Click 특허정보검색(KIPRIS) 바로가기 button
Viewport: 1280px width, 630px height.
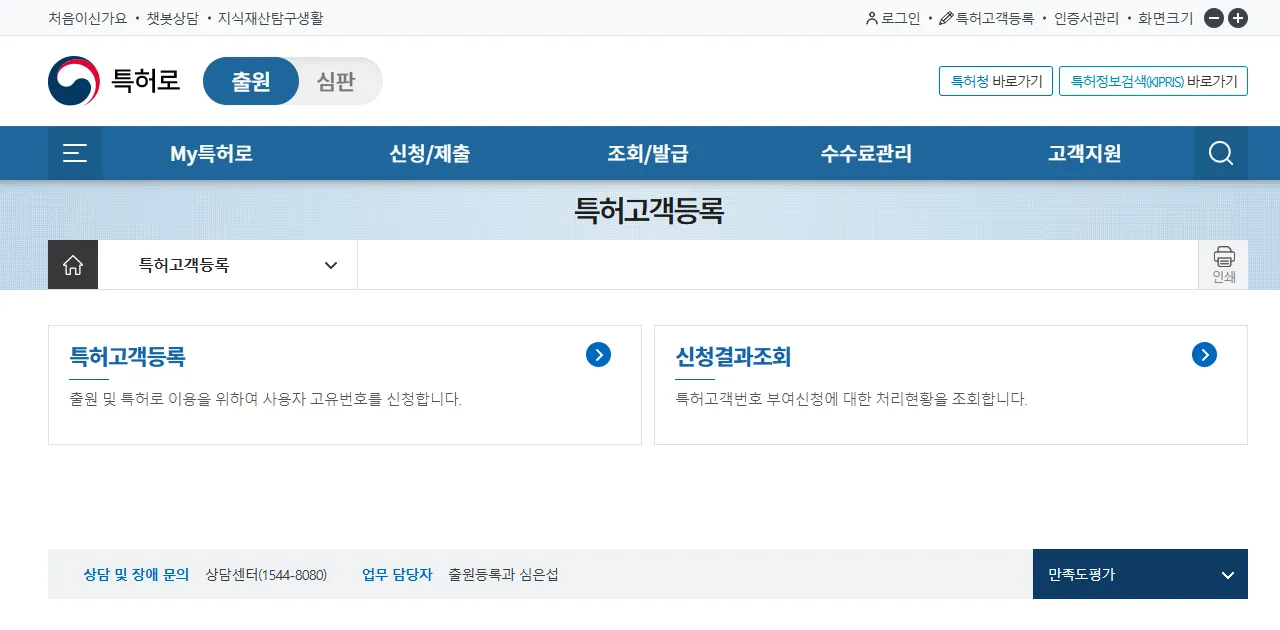tap(1153, 81)
